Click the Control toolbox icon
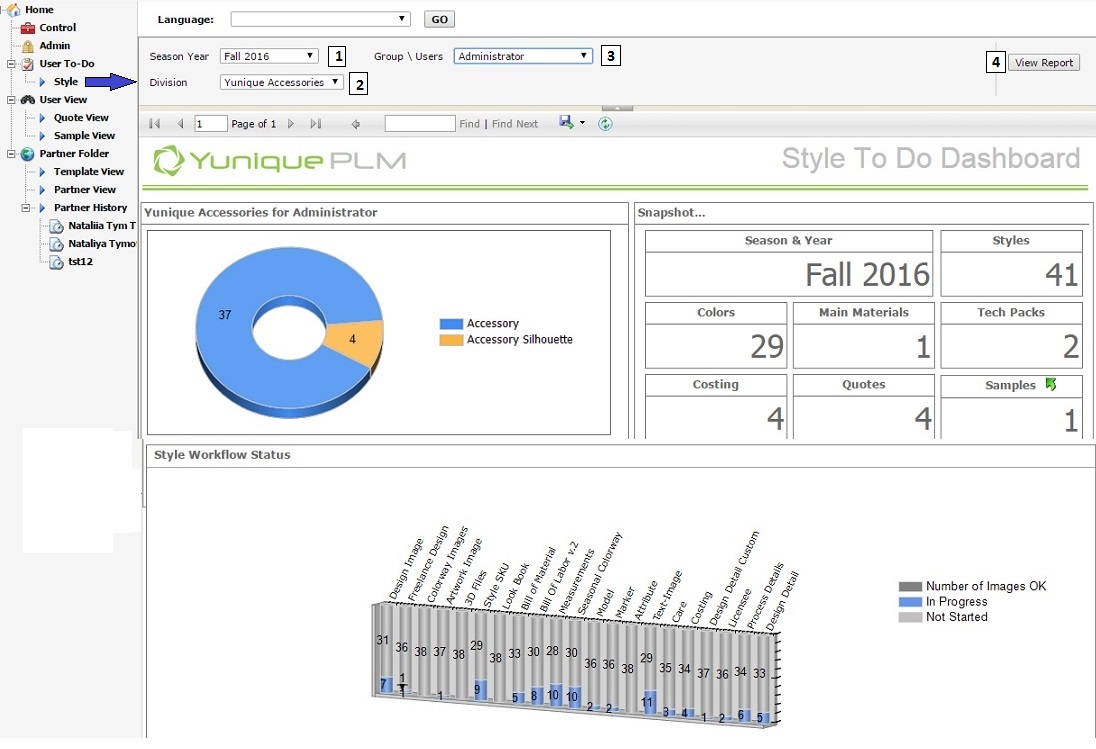The image size is (1096, 749). 27,28
